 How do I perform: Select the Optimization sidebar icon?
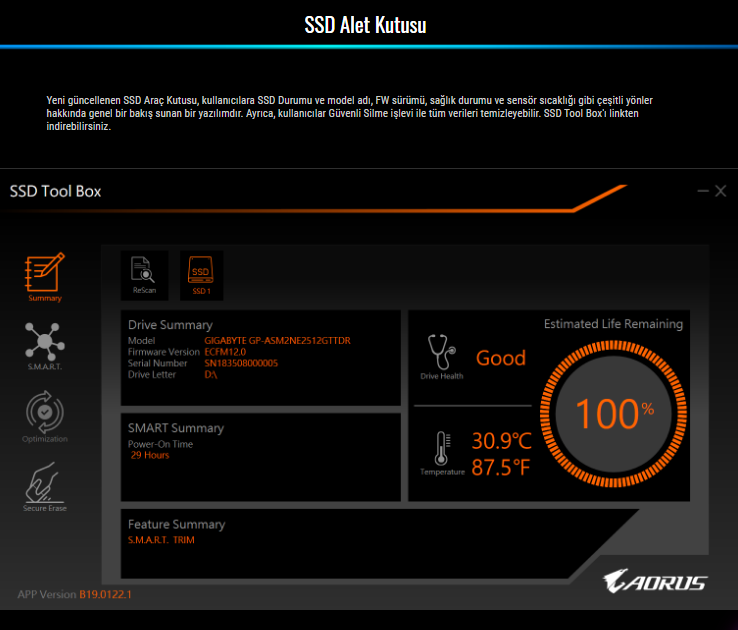44,415
